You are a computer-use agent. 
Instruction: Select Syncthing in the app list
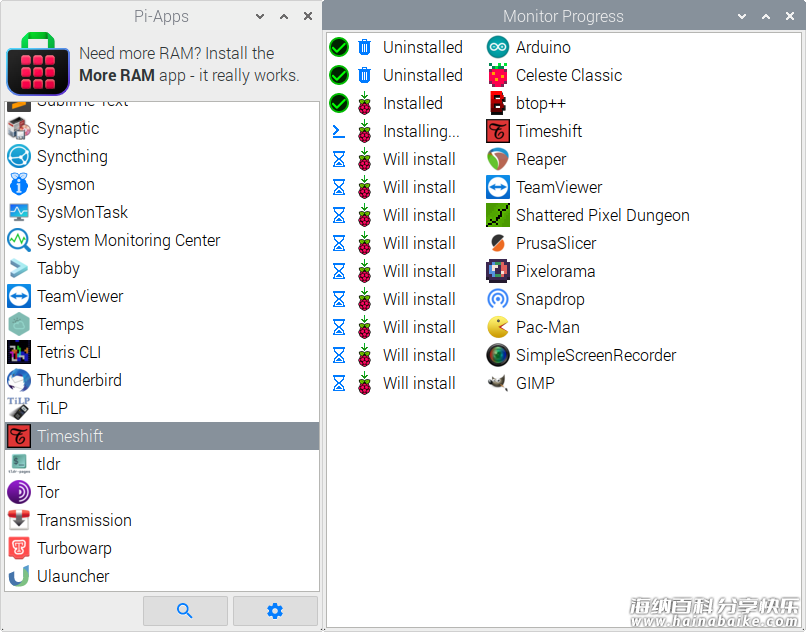click(162, 156)
